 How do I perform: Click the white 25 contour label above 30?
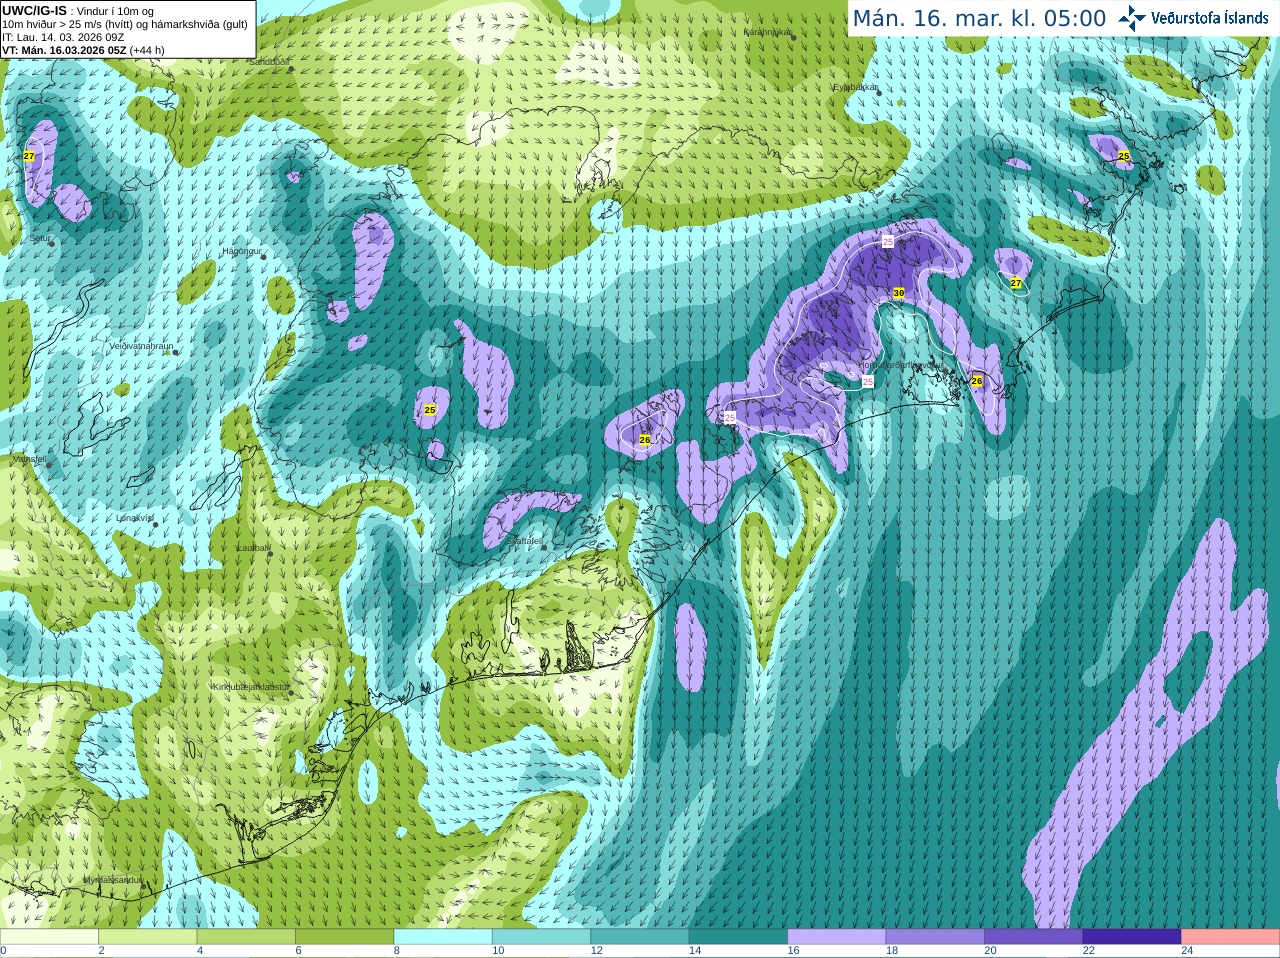click(x=888, y=241)
